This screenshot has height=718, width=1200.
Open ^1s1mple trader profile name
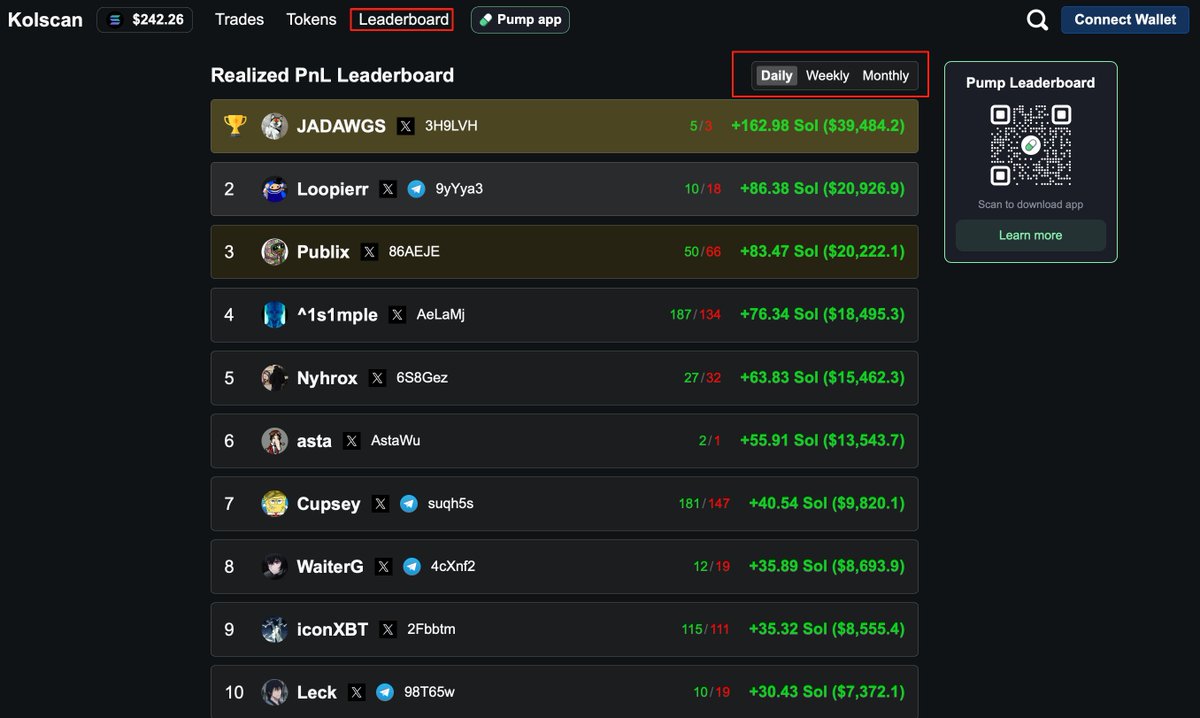pos(337,315)
